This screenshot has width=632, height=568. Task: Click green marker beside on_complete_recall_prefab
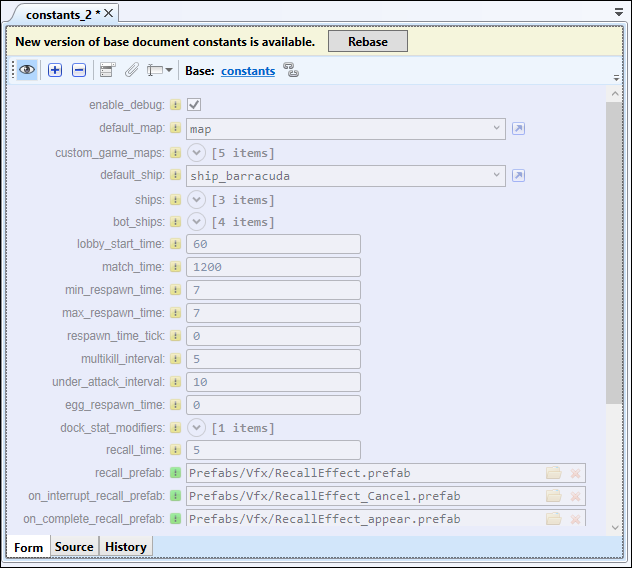click(x=175, y=519)
